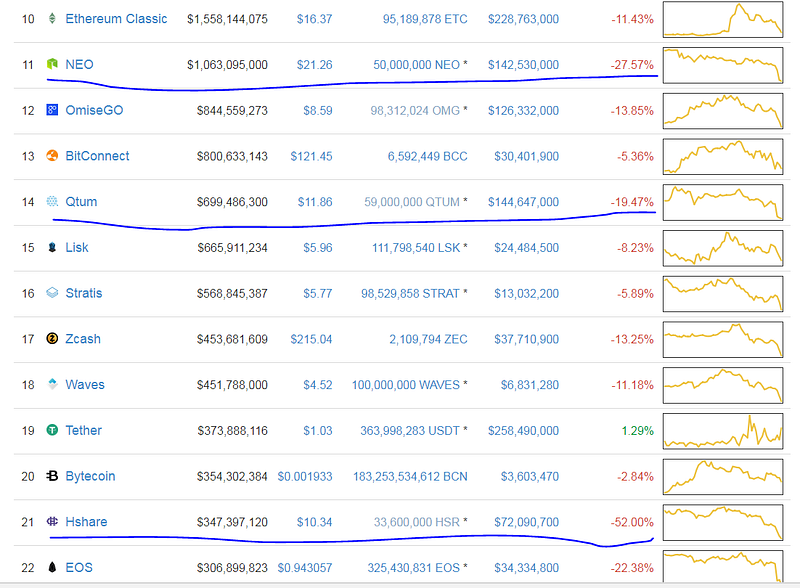
Task: Select NEO market cap $1,063,095,000
Action: (x=228, y=65)
